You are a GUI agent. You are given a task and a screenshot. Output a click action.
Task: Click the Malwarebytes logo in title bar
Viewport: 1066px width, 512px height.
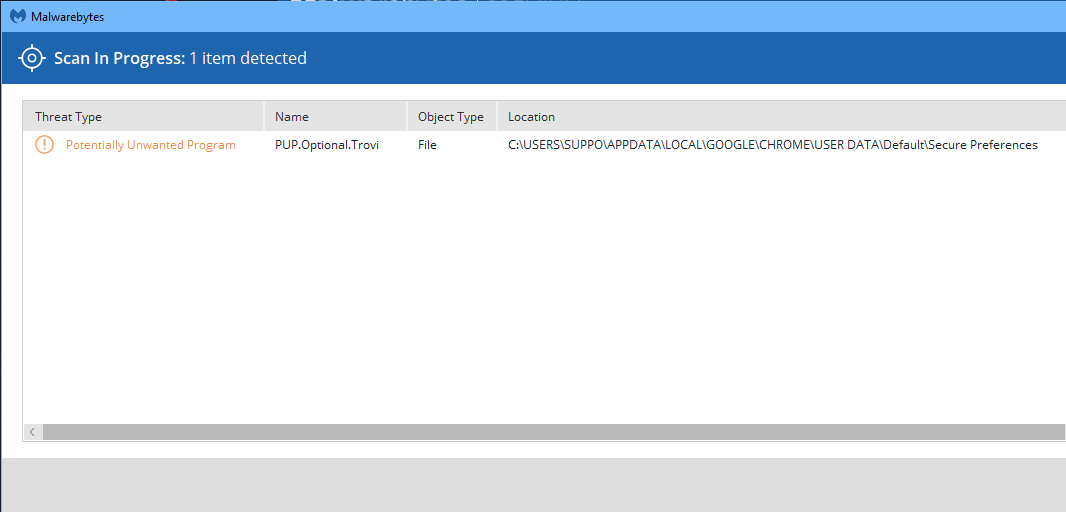tap(18, 16)
